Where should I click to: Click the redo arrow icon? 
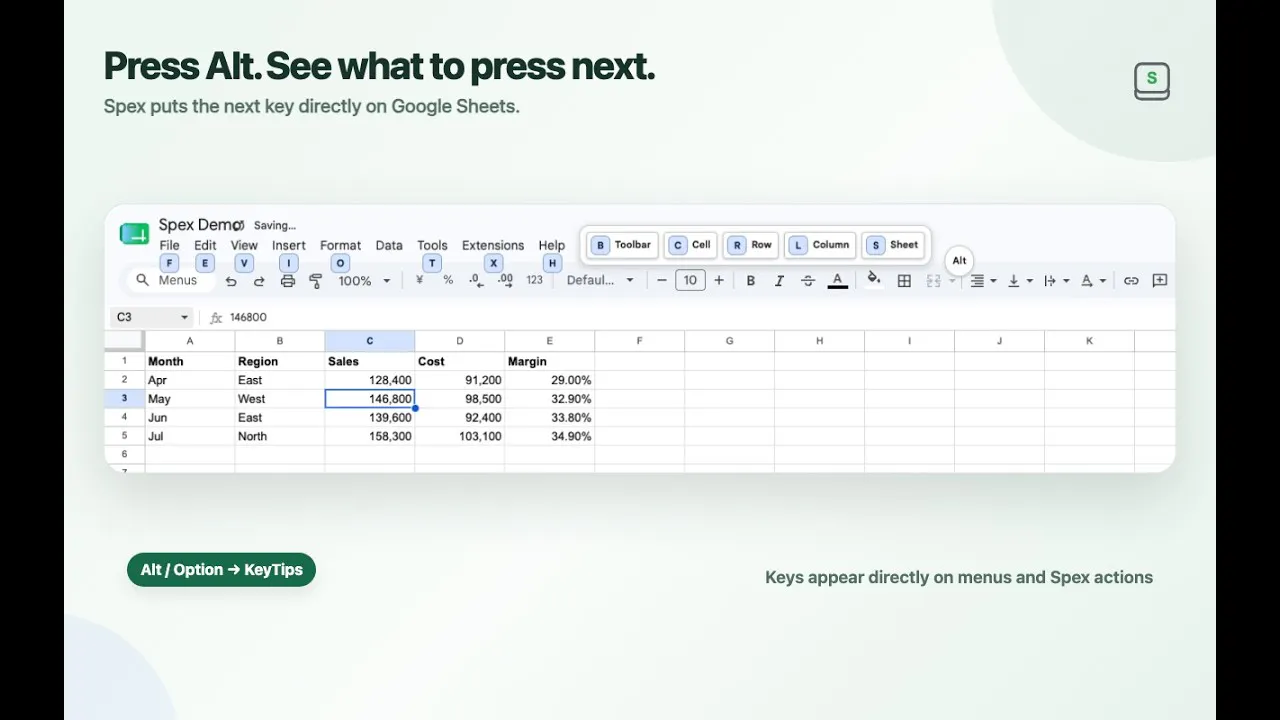(x=259, y=281)
